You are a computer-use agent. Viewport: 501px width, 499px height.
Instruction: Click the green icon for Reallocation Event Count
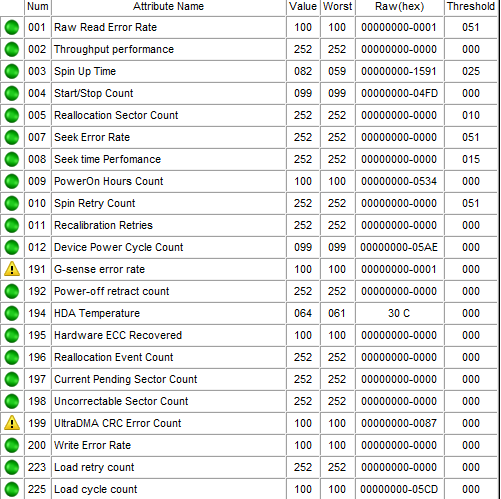(12, 357)
